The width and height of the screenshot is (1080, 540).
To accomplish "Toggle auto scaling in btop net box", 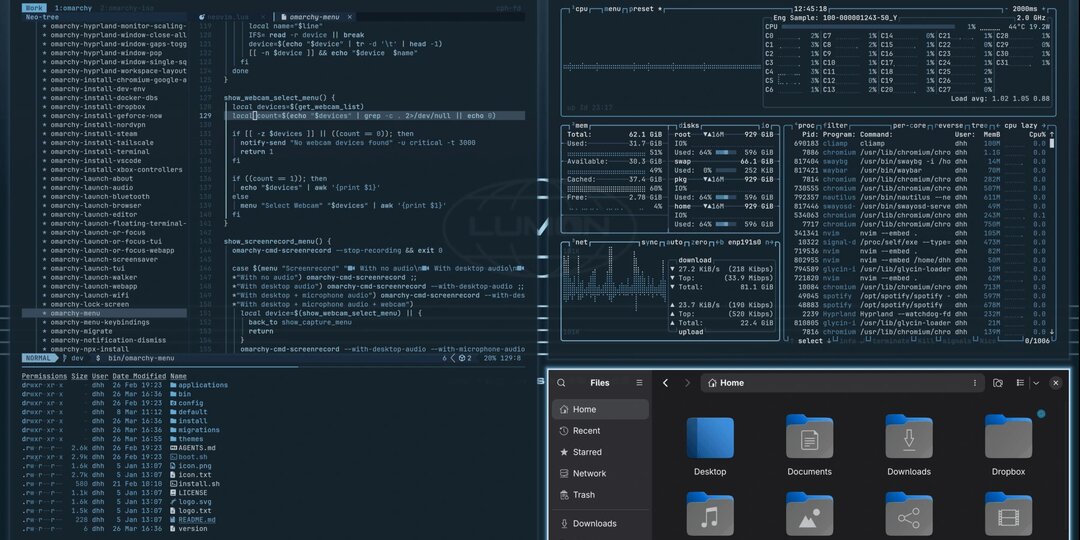I will [x=674, y=242].
